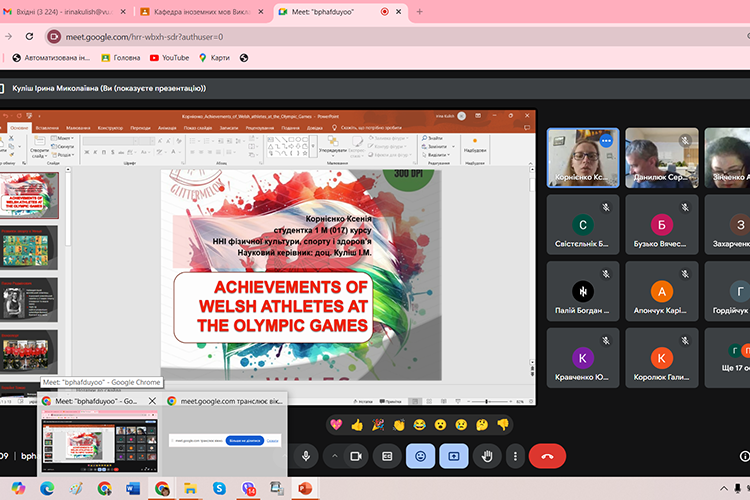Viewport: 750px width, 500px height.
Task: Send the thumbs up reaction
Action: coord(357,424)
